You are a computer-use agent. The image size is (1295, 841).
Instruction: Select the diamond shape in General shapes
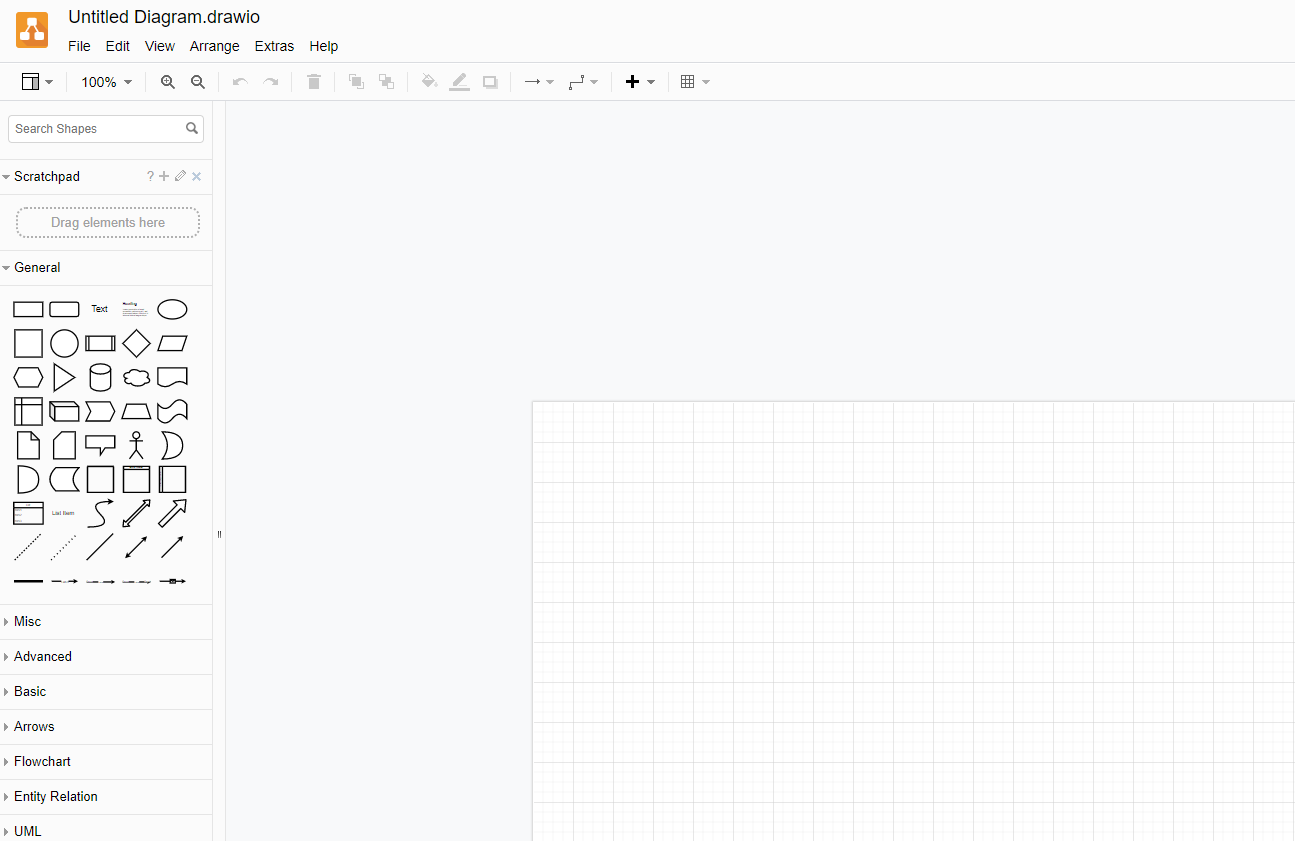coord(136,343)
